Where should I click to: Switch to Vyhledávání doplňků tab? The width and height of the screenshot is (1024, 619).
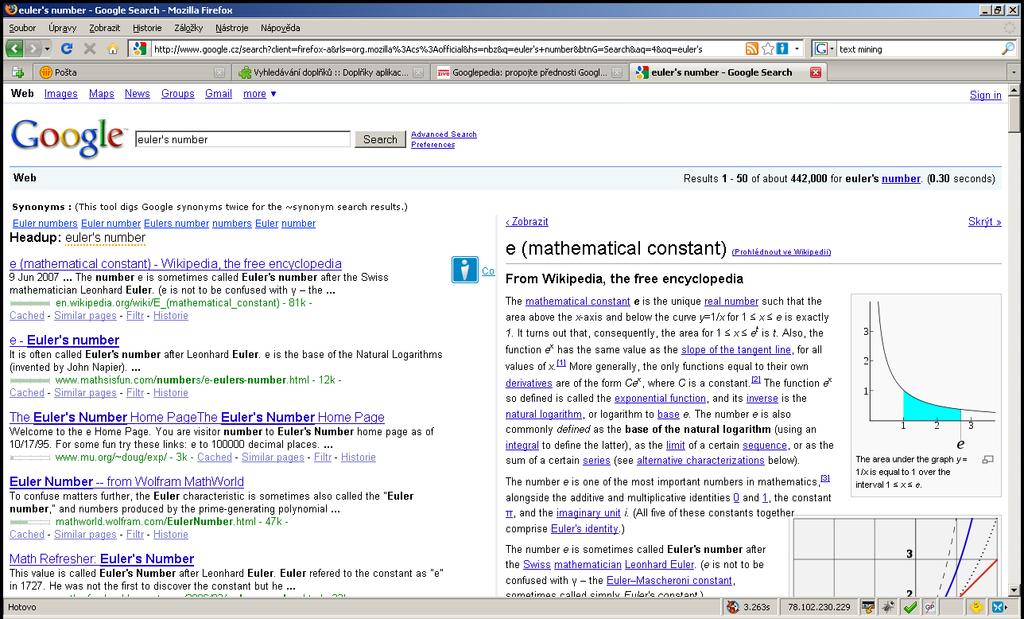(x=330, y=72)
